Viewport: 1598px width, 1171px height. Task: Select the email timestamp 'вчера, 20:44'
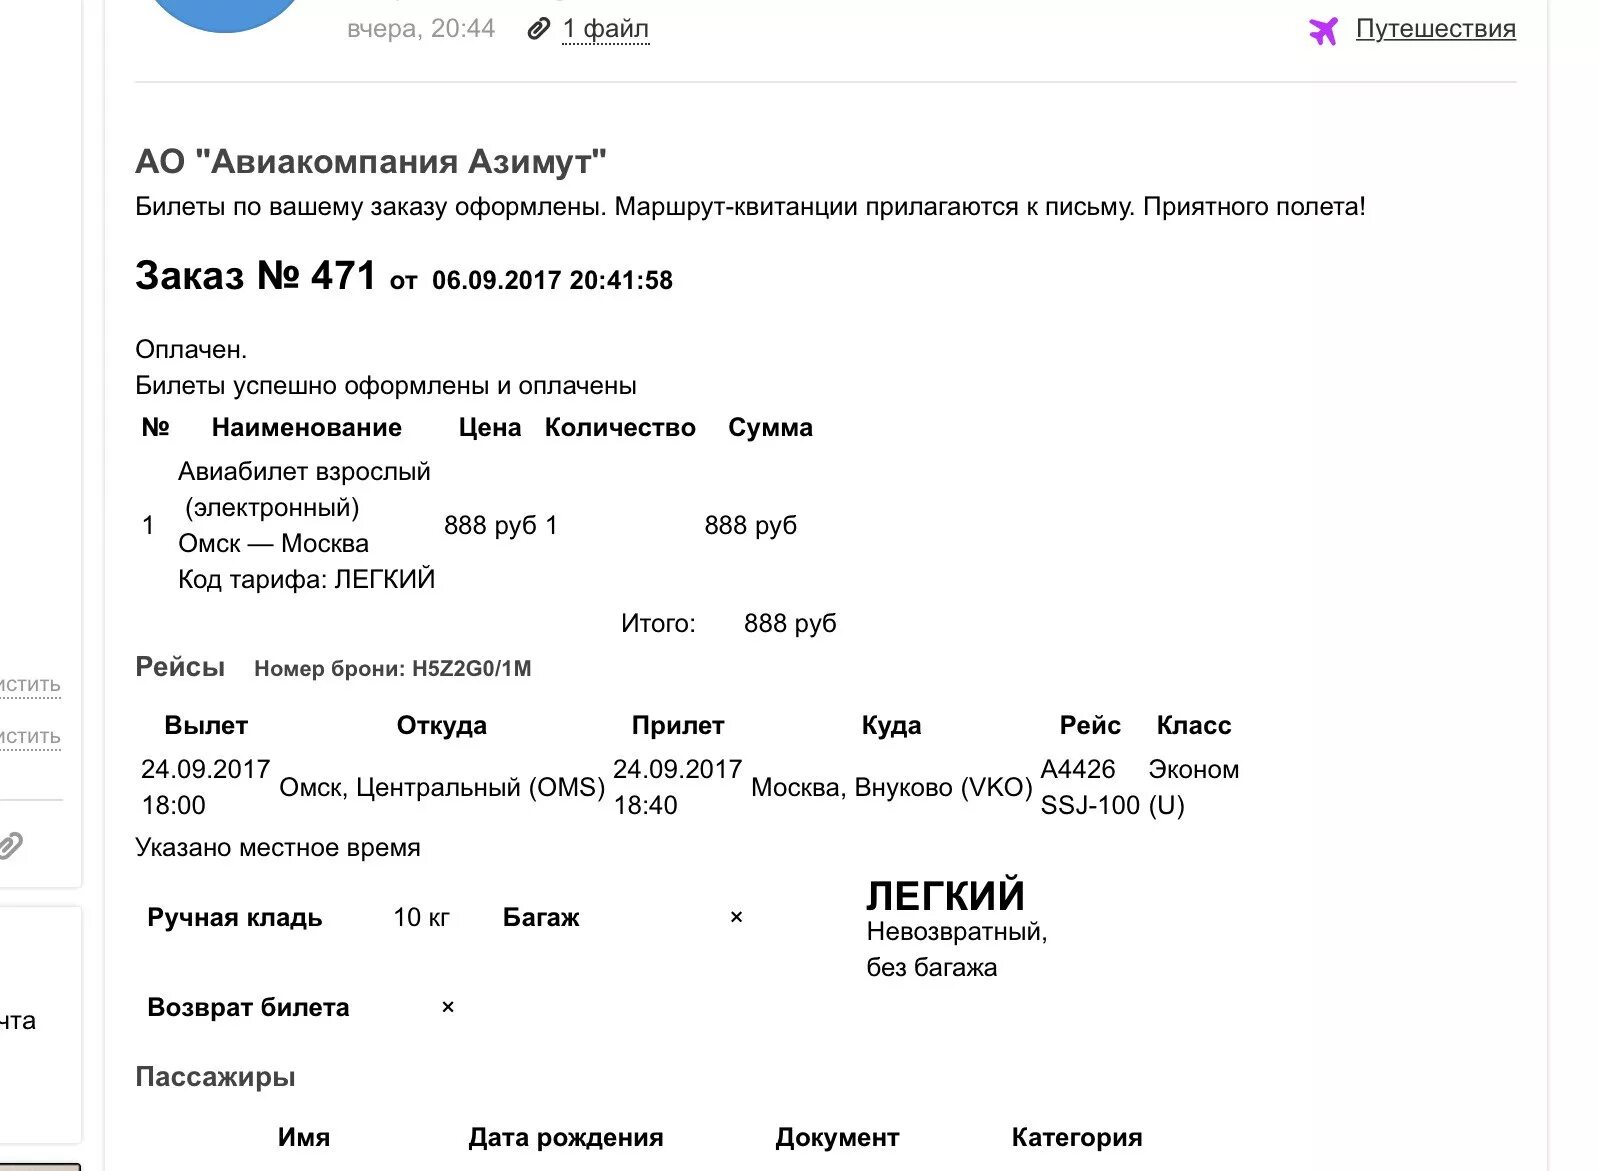421,29
